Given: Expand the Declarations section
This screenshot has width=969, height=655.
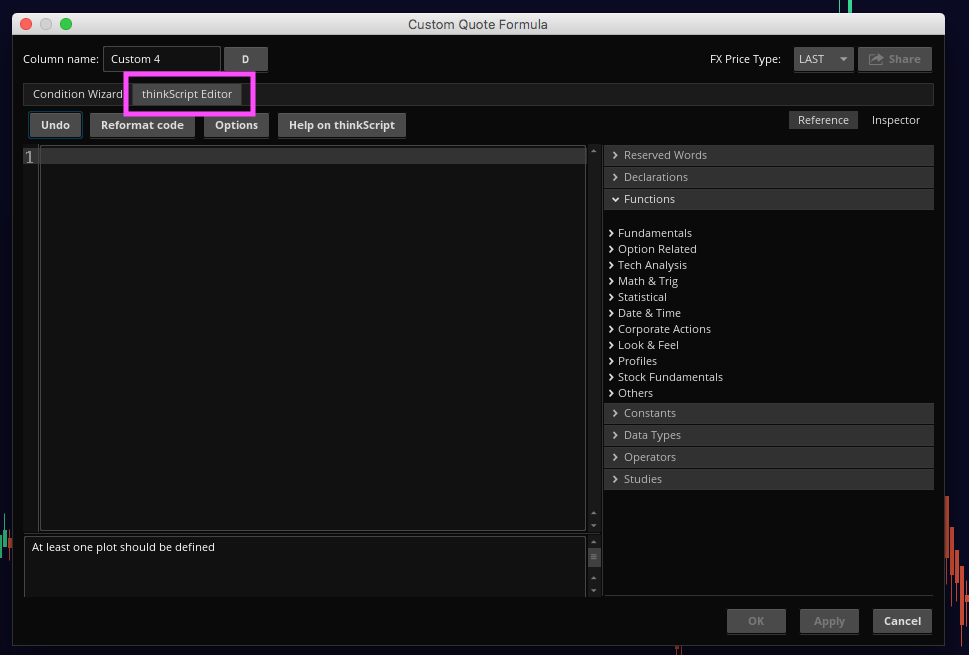Looking at the screenshot, I should 655,177.
